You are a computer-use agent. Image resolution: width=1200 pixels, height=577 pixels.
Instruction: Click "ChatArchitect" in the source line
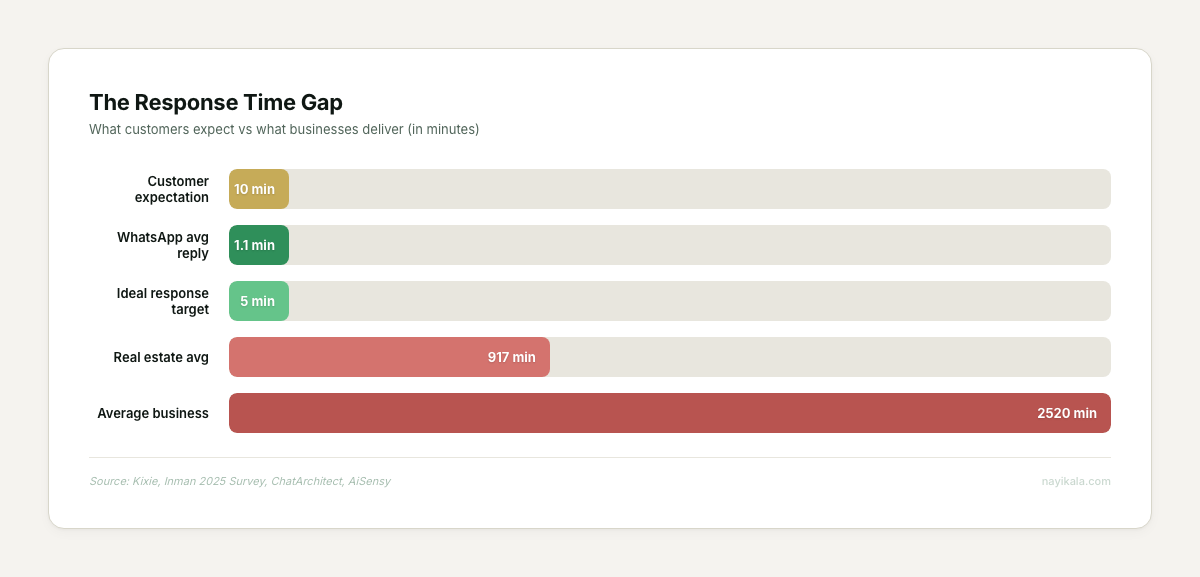tap(306, 481)
